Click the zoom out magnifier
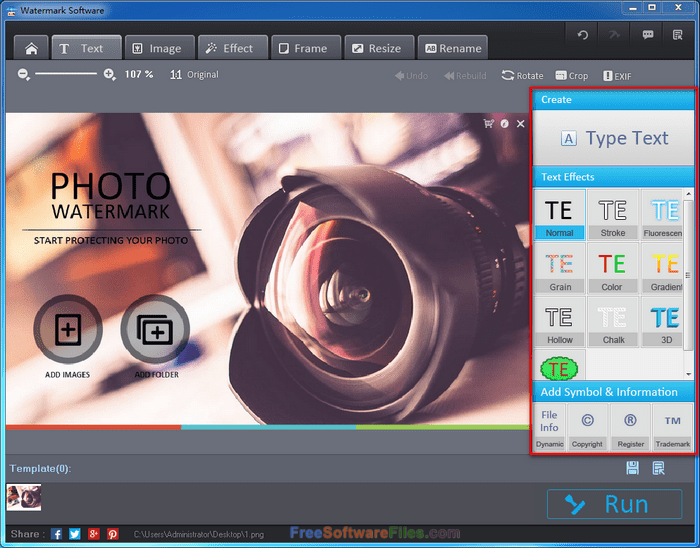Viewport: 700px width, 548px height. (x=23, y=74)
